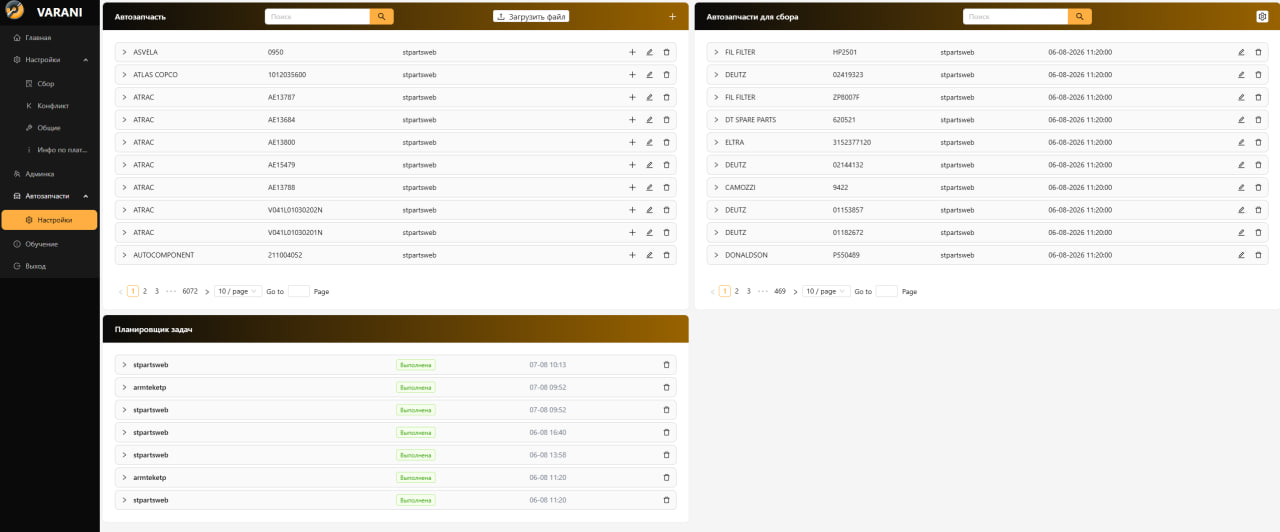Viewport: 1280px width, 532px height.
Task: Click search button in Автозапчасть panel
Action: [x=382, y=17]
